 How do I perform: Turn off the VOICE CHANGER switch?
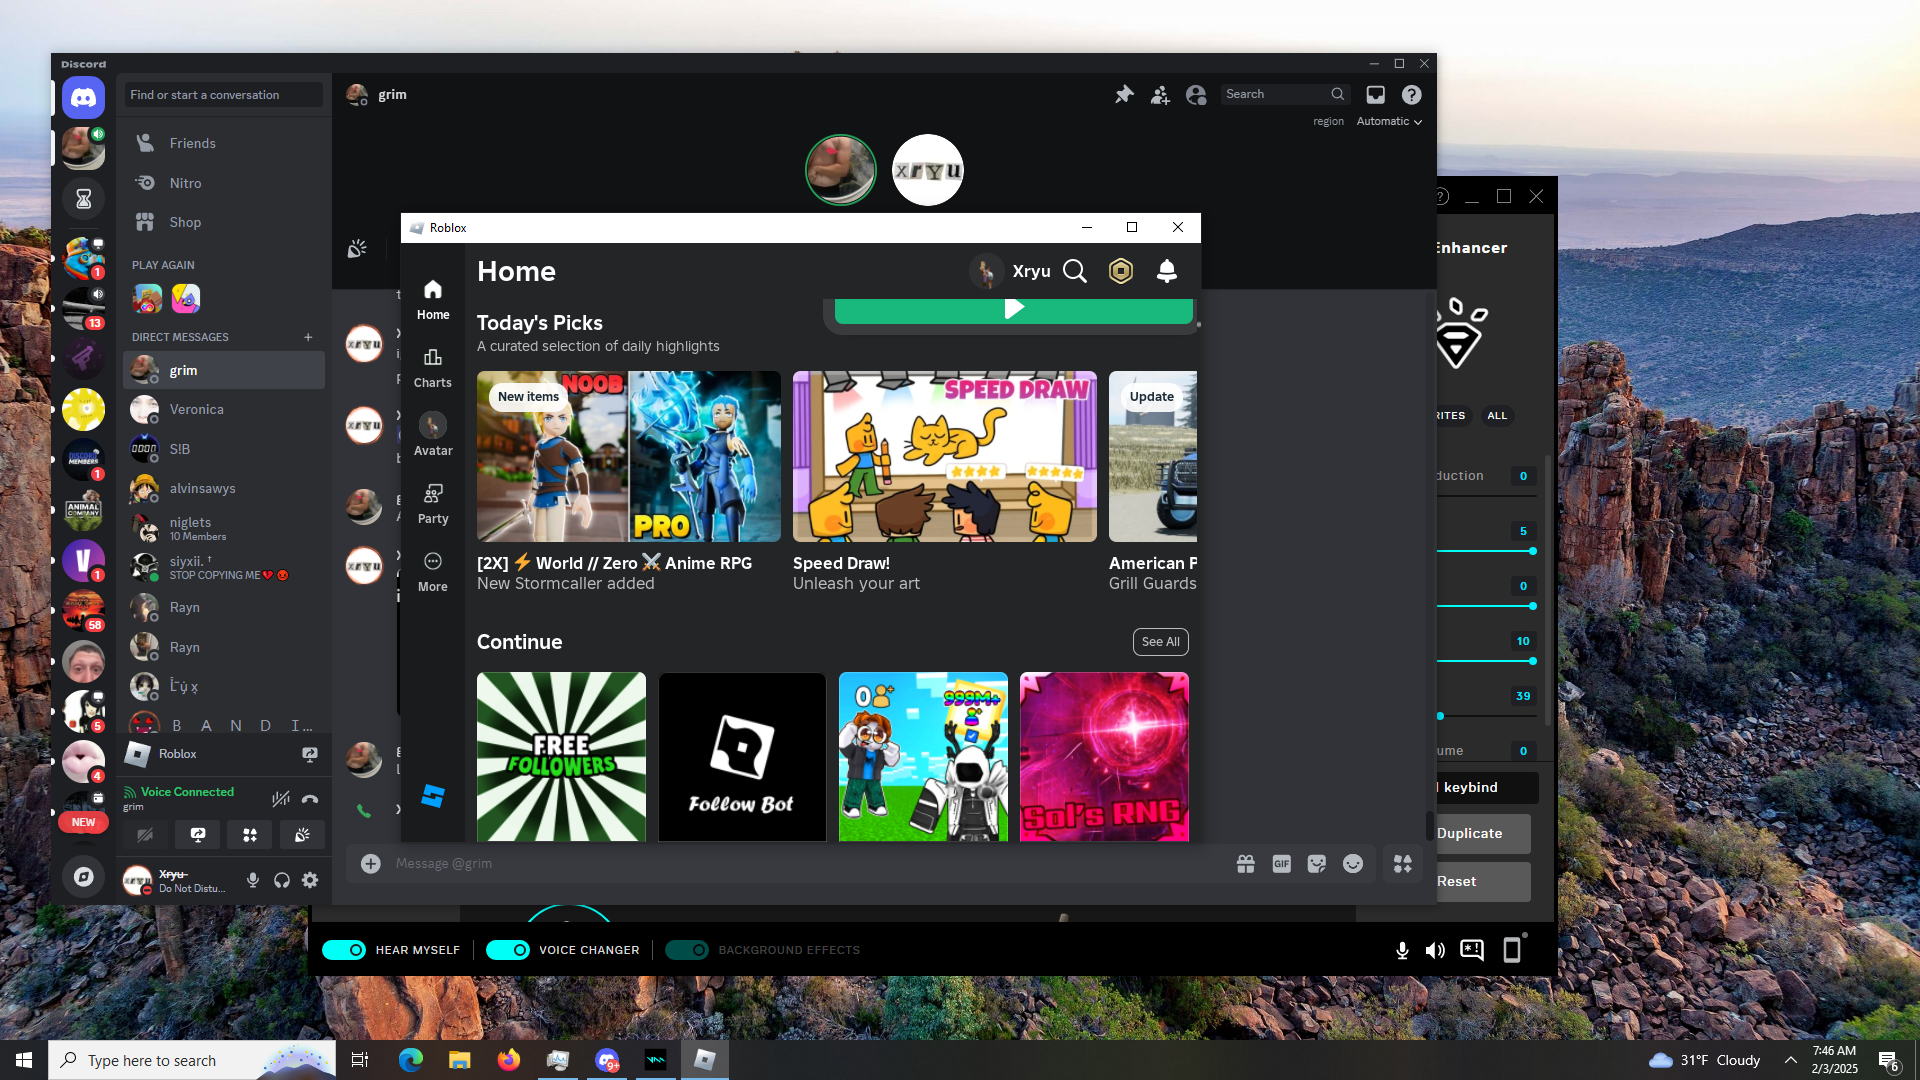point(508,950)
